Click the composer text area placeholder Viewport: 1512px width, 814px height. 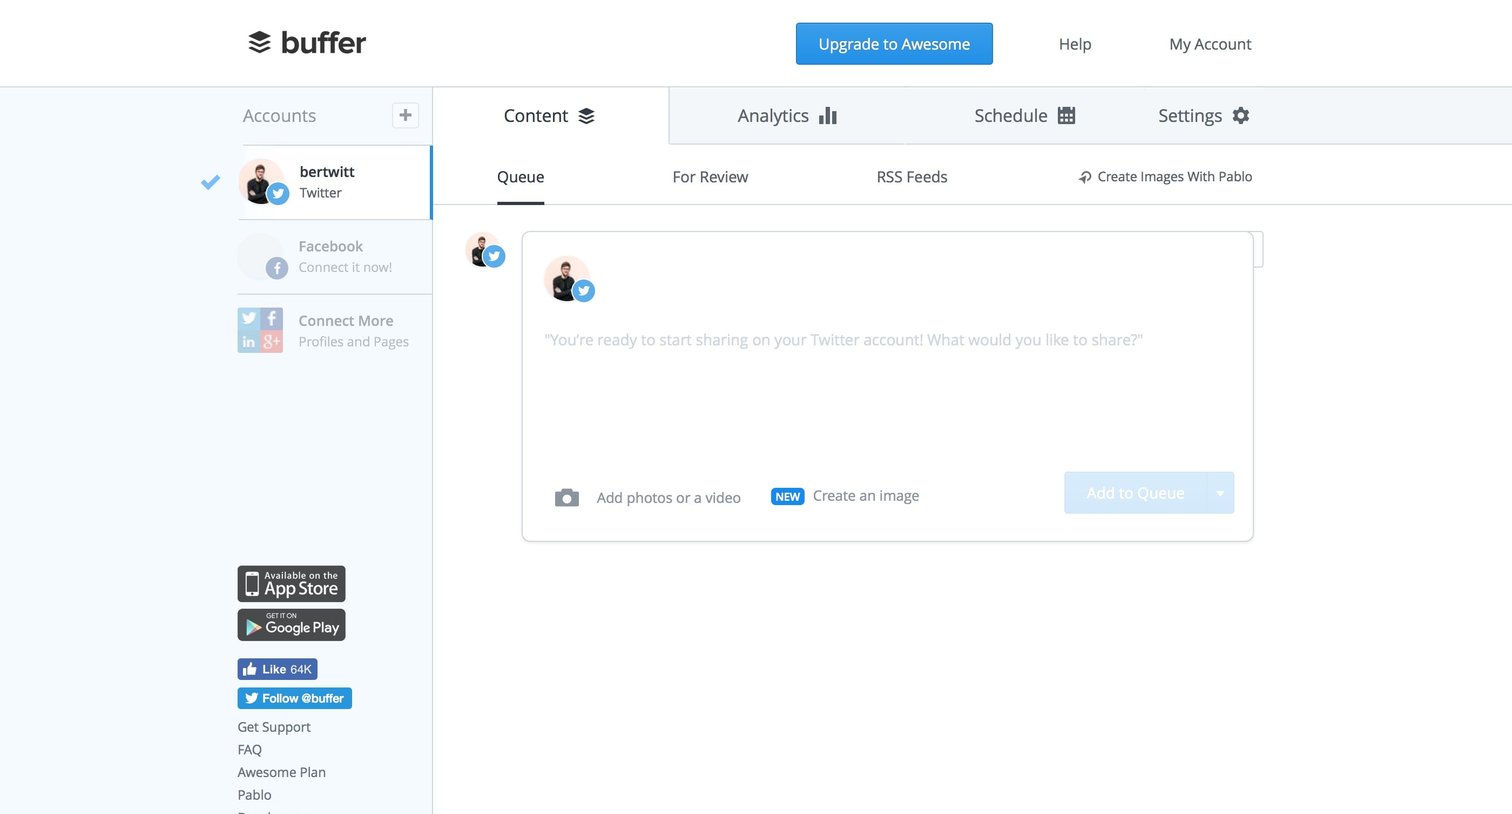coord(843,340)
